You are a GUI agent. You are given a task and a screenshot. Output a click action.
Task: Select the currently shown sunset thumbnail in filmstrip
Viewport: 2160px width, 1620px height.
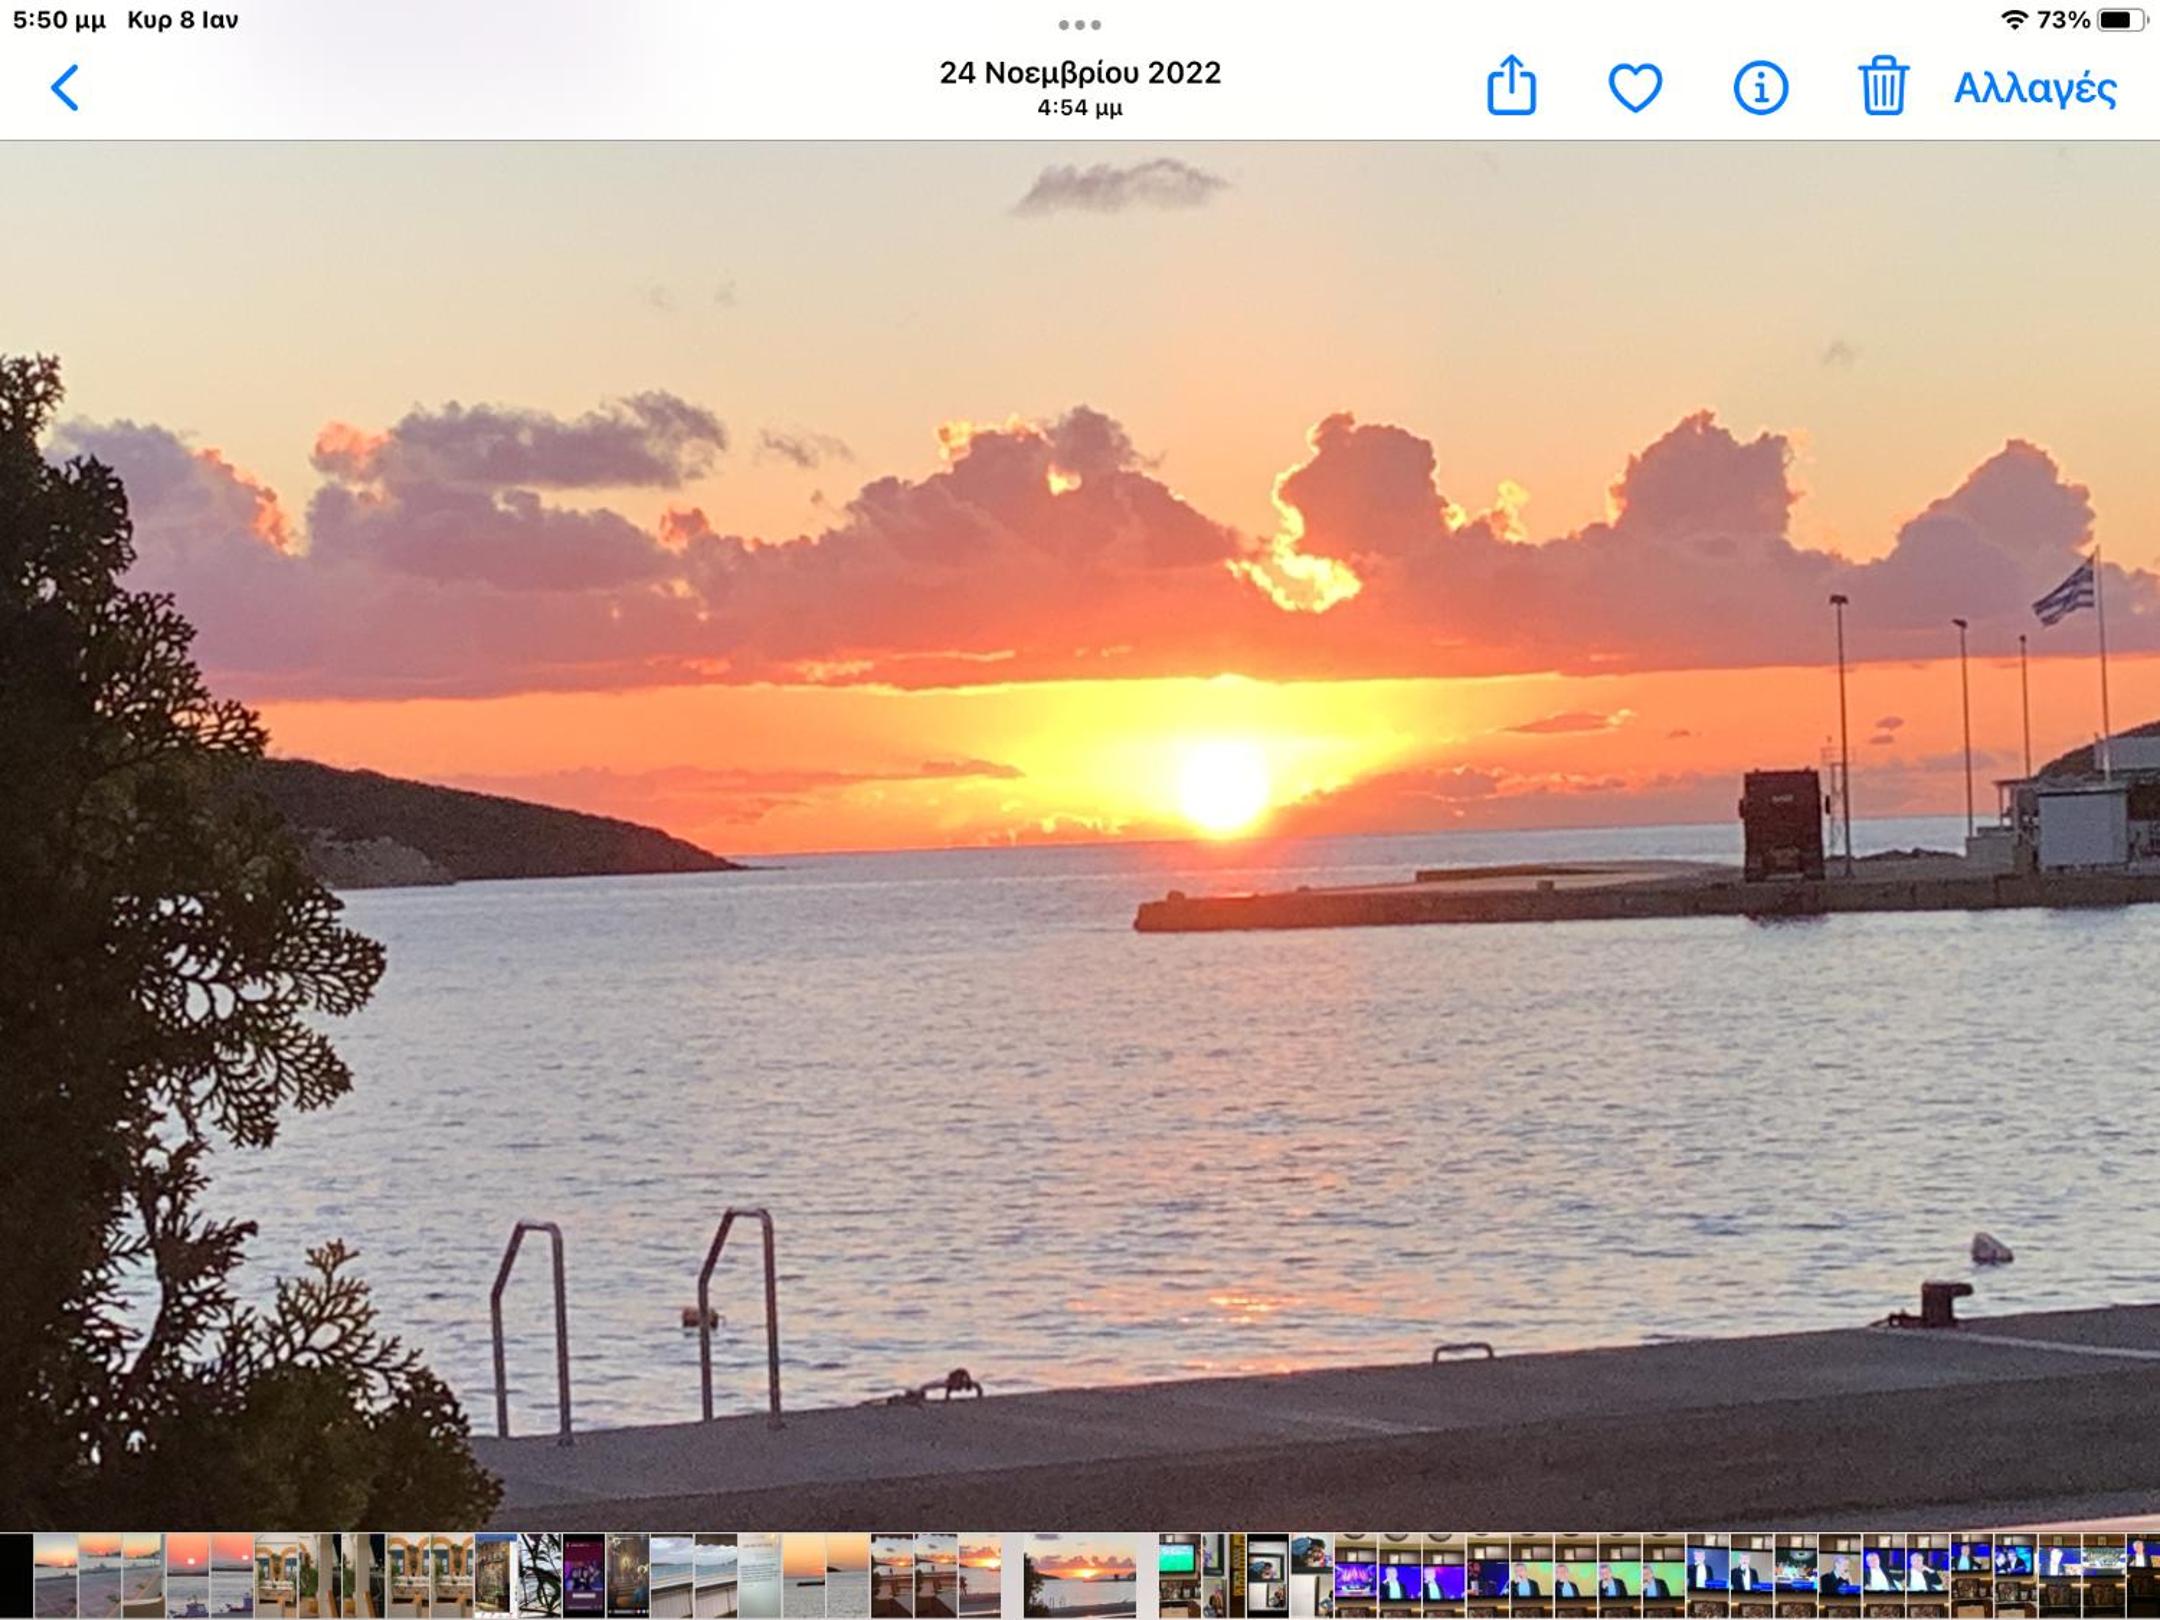pos(1080,1575)
